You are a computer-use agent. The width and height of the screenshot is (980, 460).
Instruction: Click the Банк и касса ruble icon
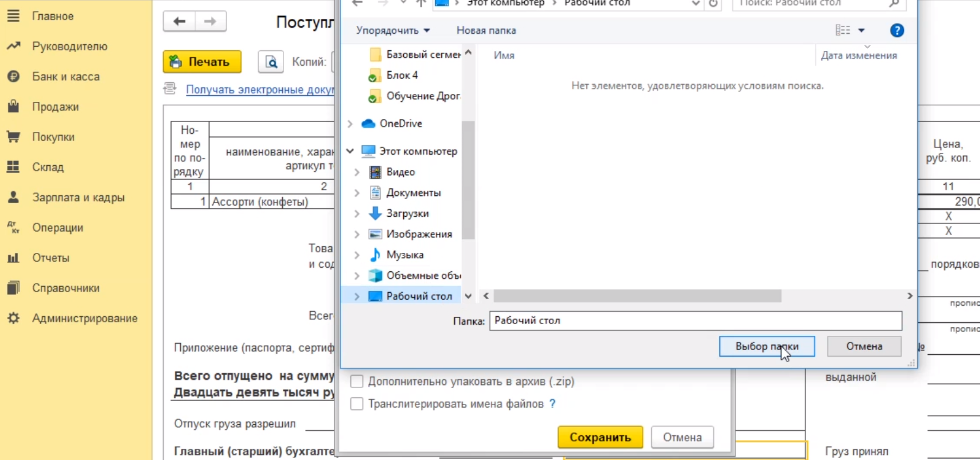(x=13, y=76)
